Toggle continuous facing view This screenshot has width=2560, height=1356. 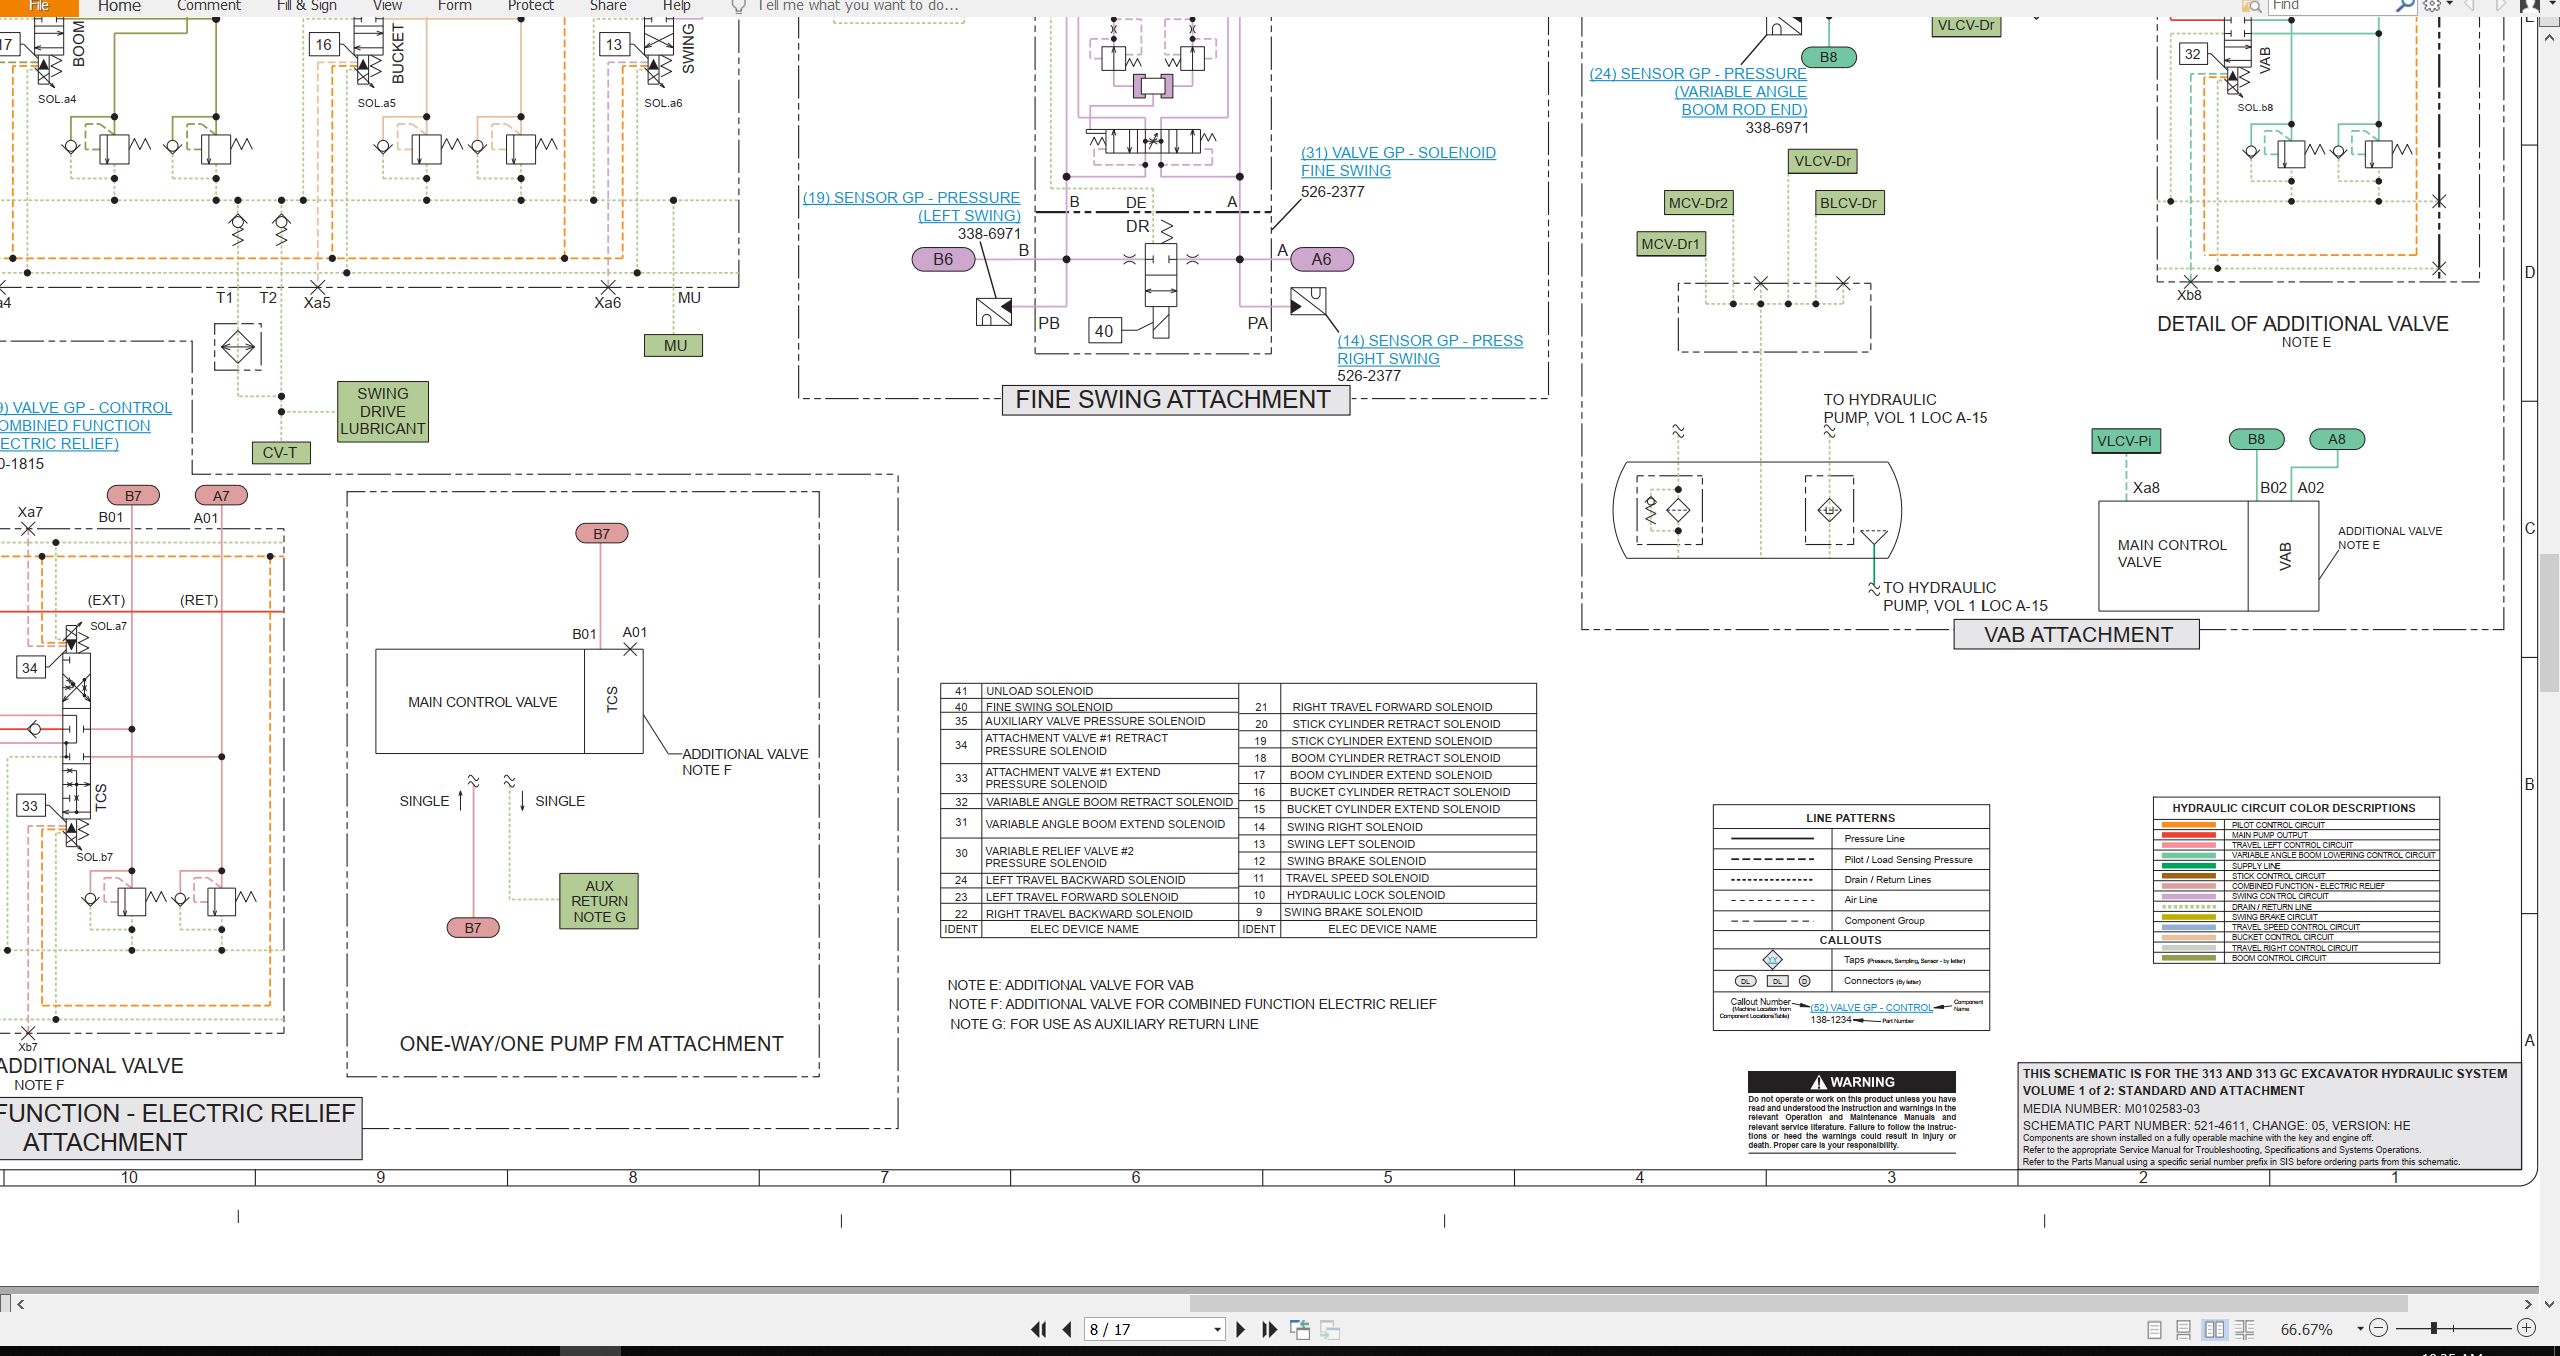(x=2245, y=1329)
